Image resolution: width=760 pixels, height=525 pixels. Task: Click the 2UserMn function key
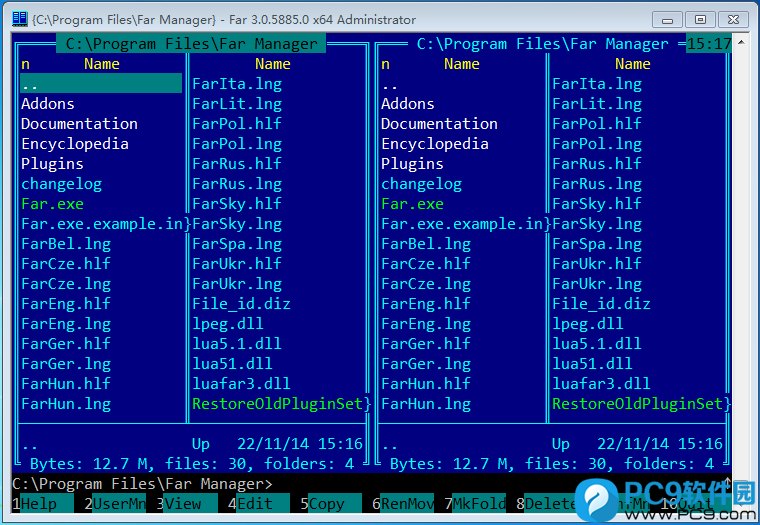pyautogui.click(x=114, y=504)
